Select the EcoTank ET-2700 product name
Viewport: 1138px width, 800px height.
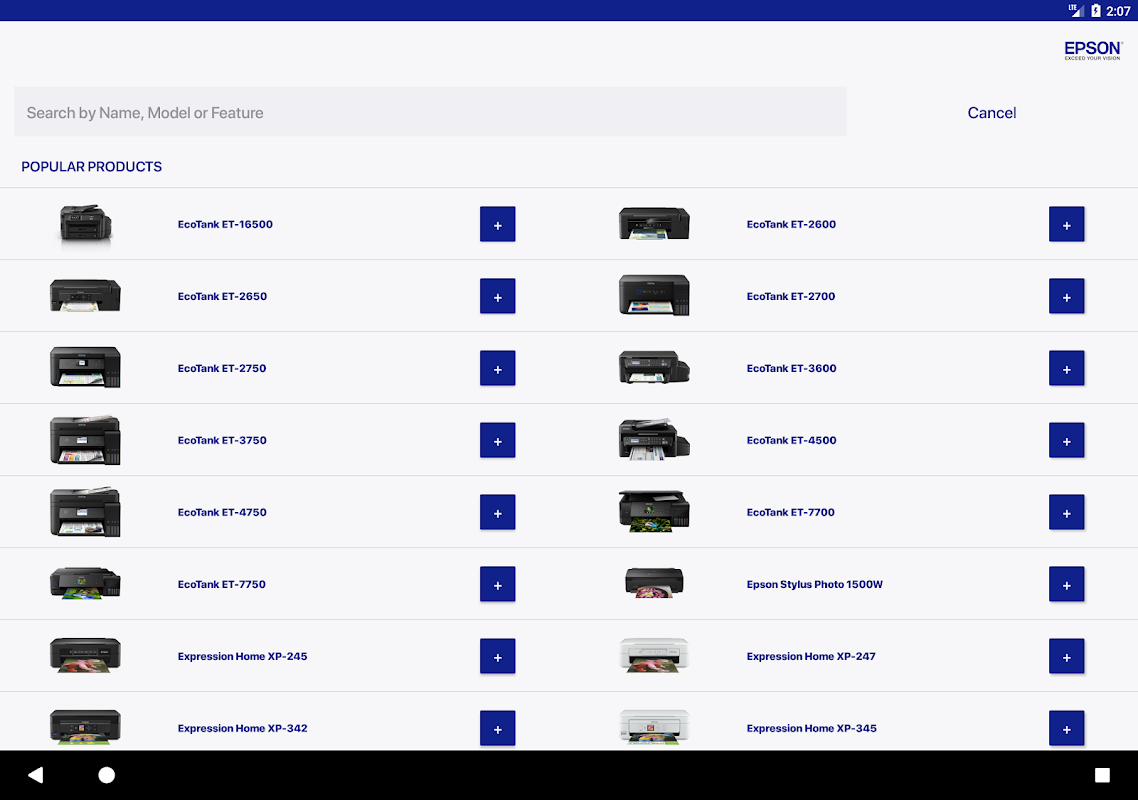[790, 296]
